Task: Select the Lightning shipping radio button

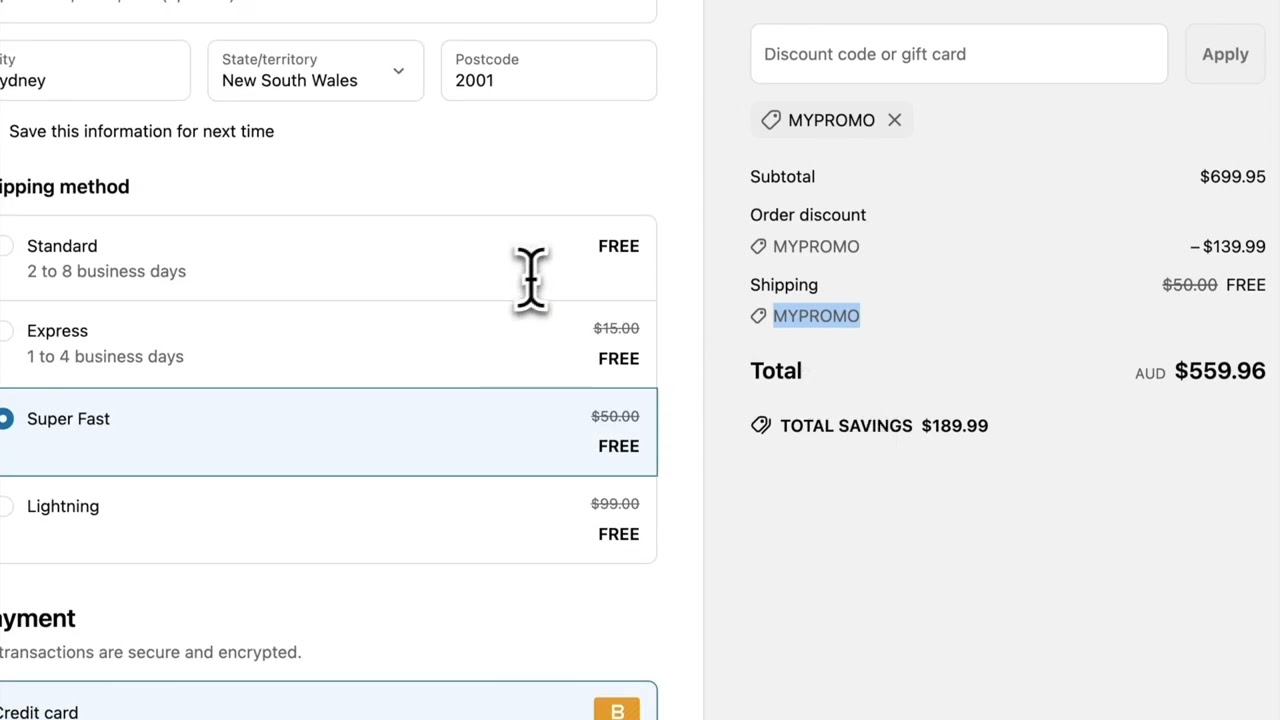Action: point(6,506)
